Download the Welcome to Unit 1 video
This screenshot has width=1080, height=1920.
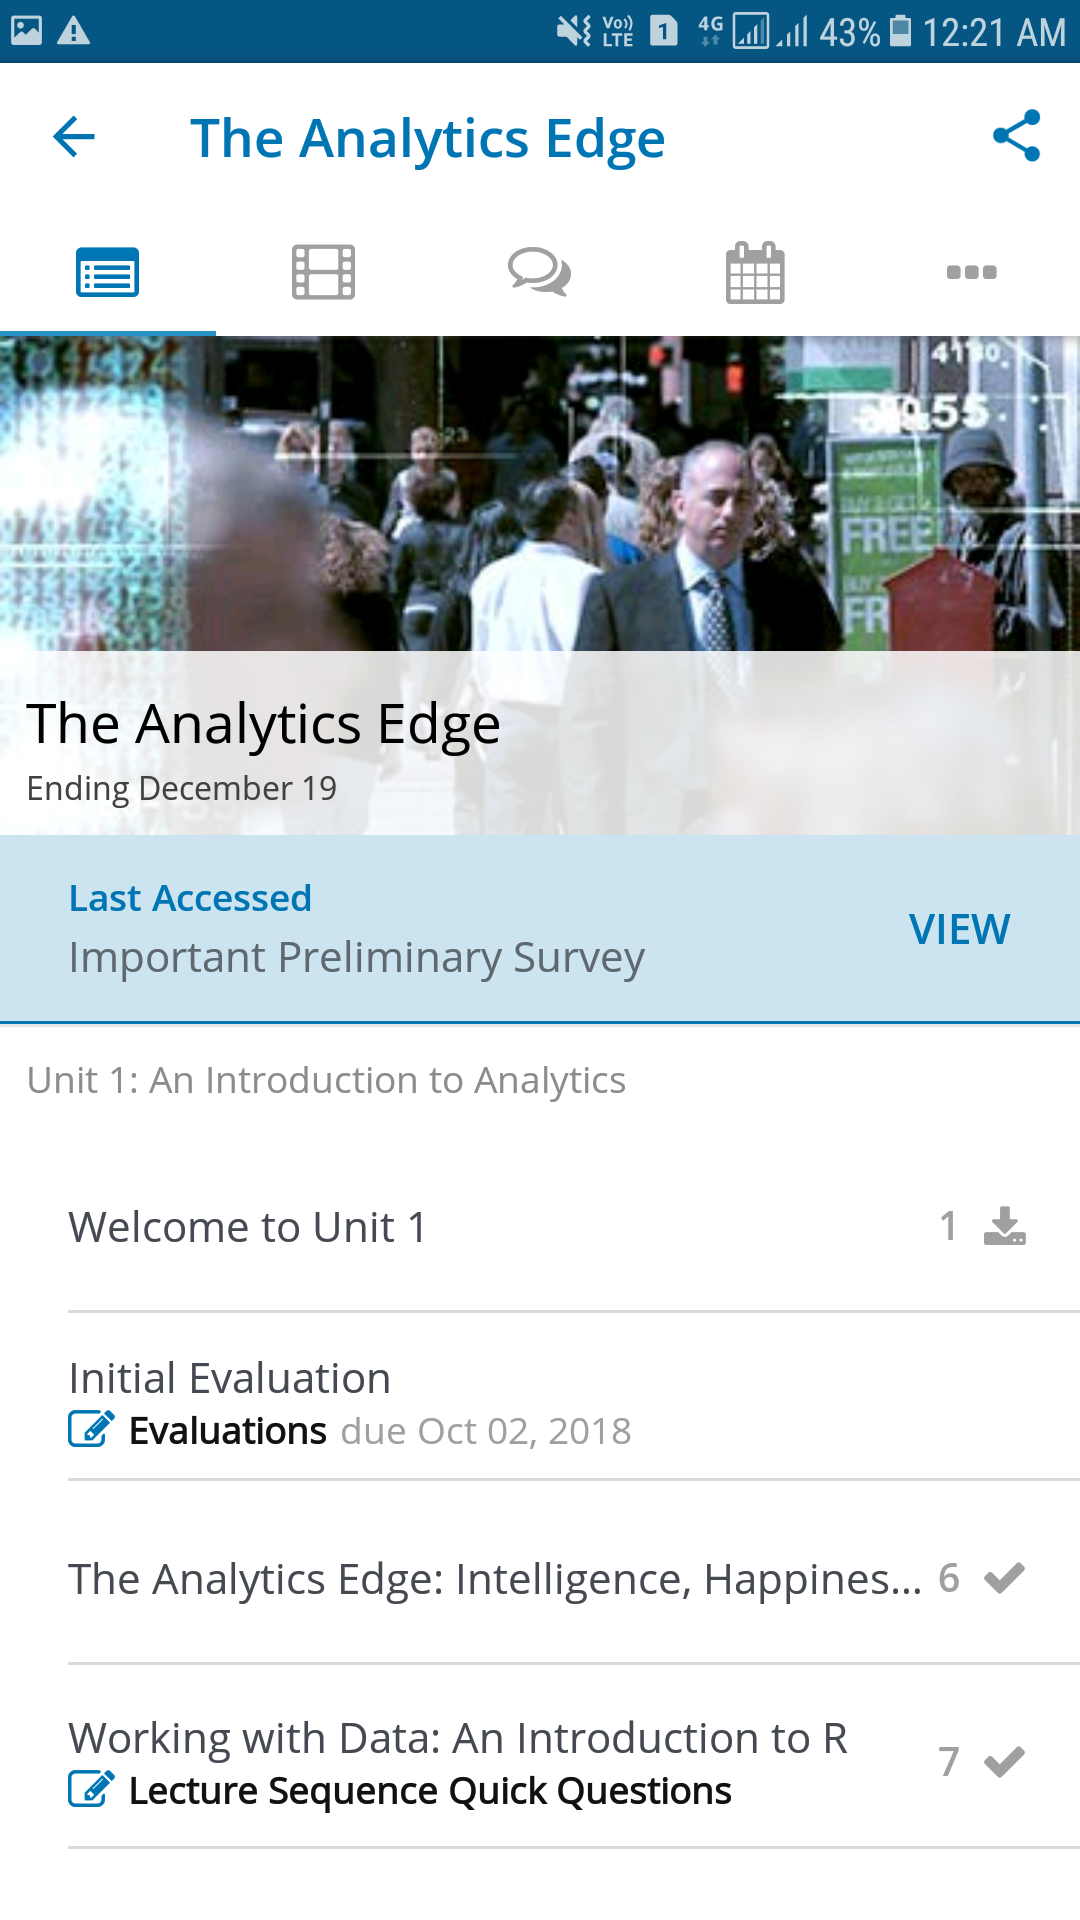pyautogui.click(x=1005, y=1225)
